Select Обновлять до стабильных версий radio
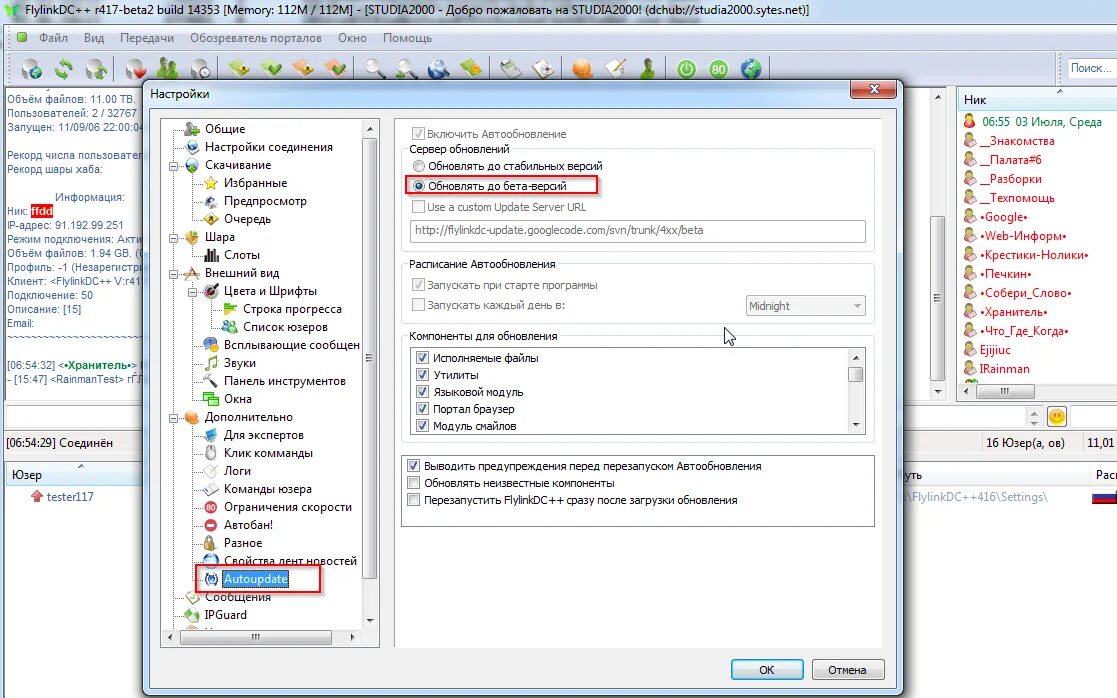Viewport: 1117px width, 698px height. 419,166
